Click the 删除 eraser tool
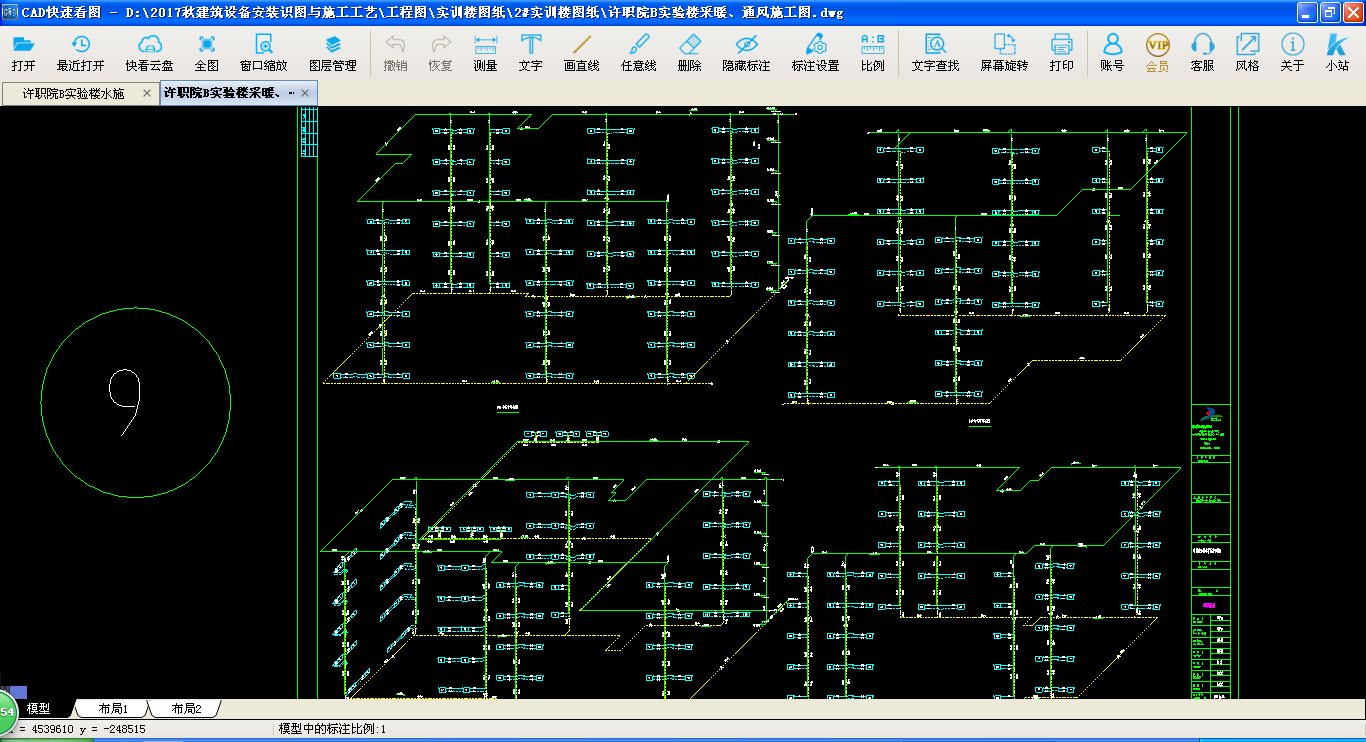Viewport: 1366px width, 742px height. click(x=689, y=45)
